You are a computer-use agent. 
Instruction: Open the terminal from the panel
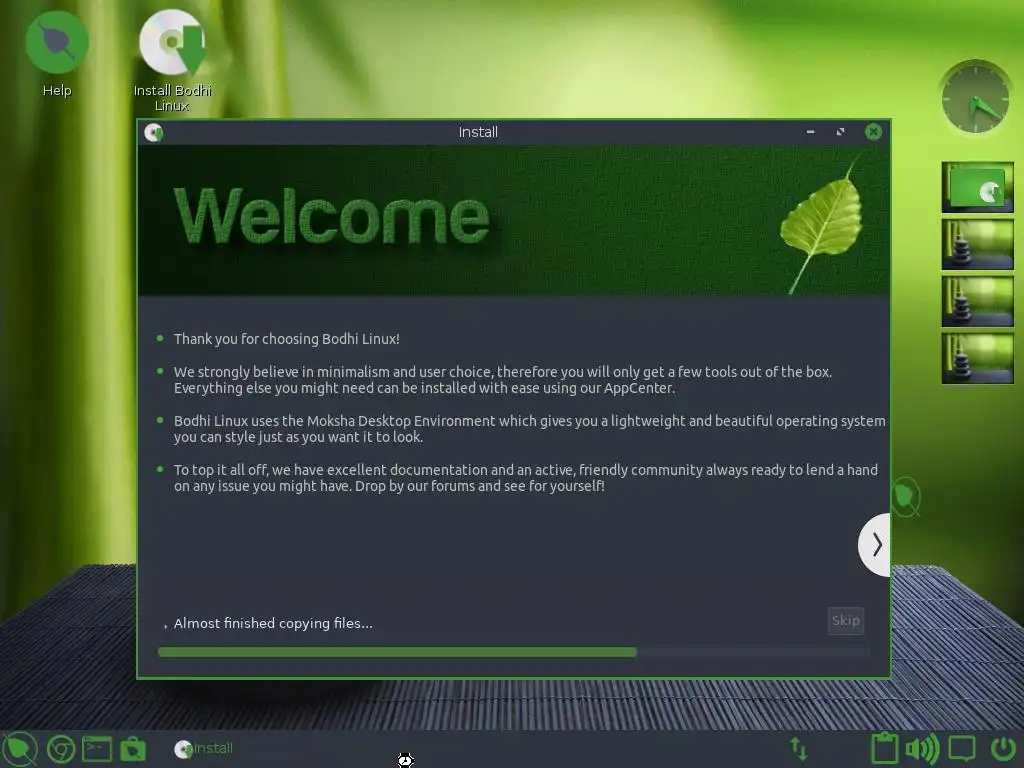pyautogui.click(x=97, y=749)
